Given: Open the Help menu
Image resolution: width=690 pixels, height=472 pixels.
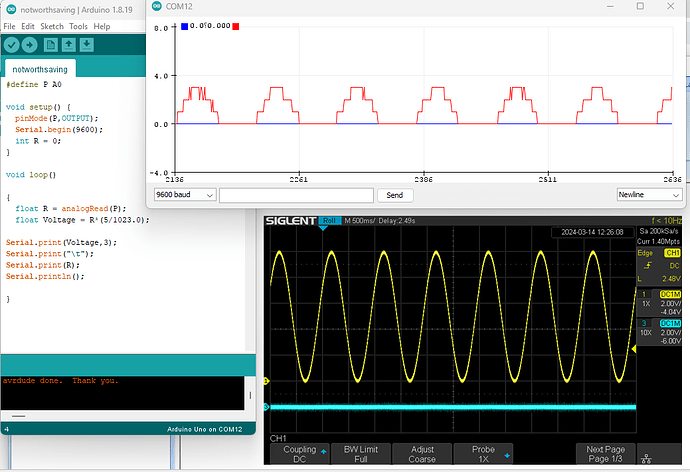Looking at the screenshot, I should (102, 25).
